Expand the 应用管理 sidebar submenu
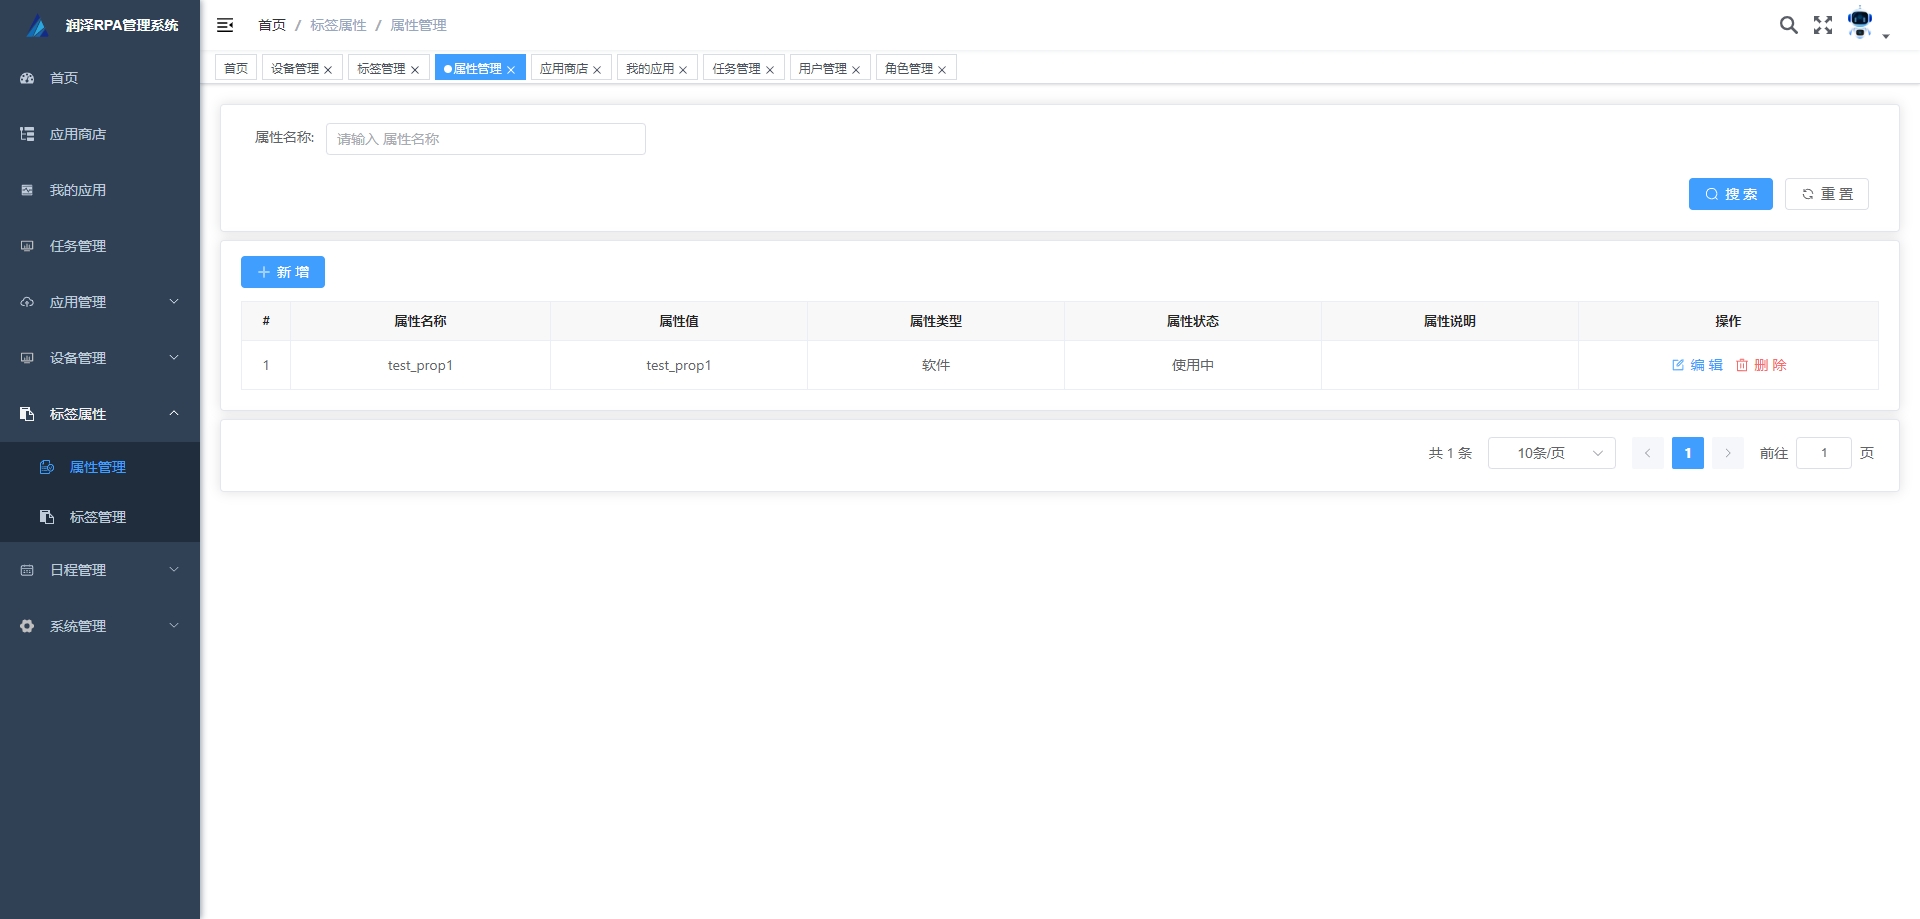The width and height of the screenshot is (1920, 919). coord(100,302)
